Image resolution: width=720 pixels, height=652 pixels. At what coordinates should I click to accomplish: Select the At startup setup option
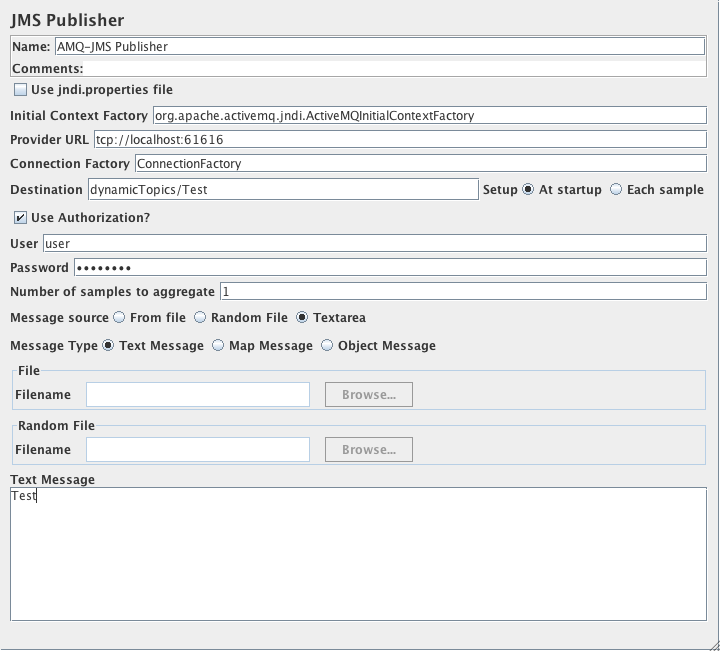click(528, 190)
